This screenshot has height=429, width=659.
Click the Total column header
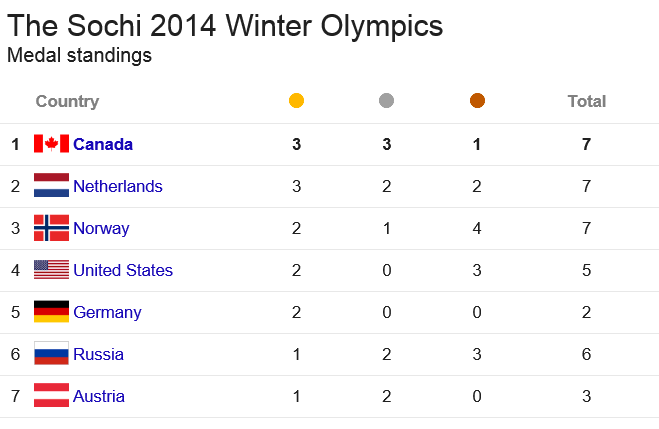point(587,101)
